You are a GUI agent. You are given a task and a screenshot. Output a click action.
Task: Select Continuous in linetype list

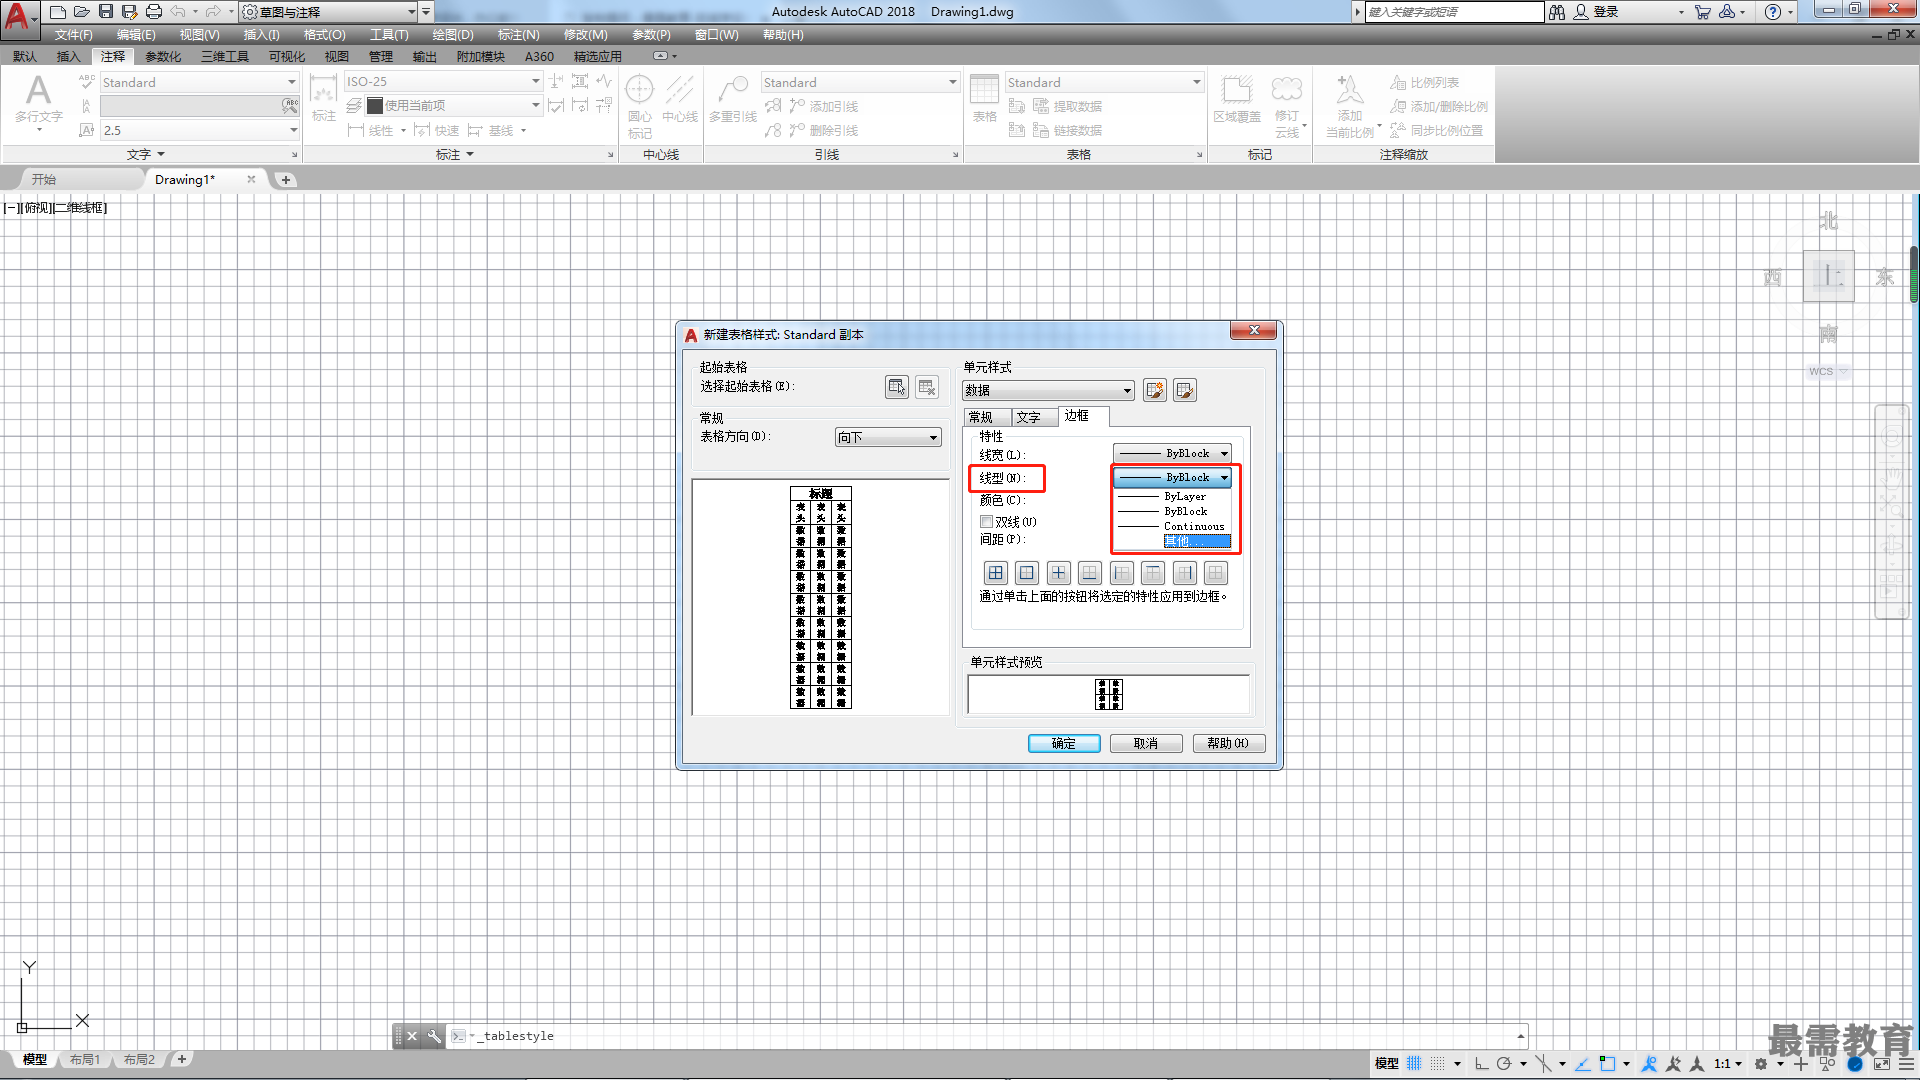click(1172, 526)
